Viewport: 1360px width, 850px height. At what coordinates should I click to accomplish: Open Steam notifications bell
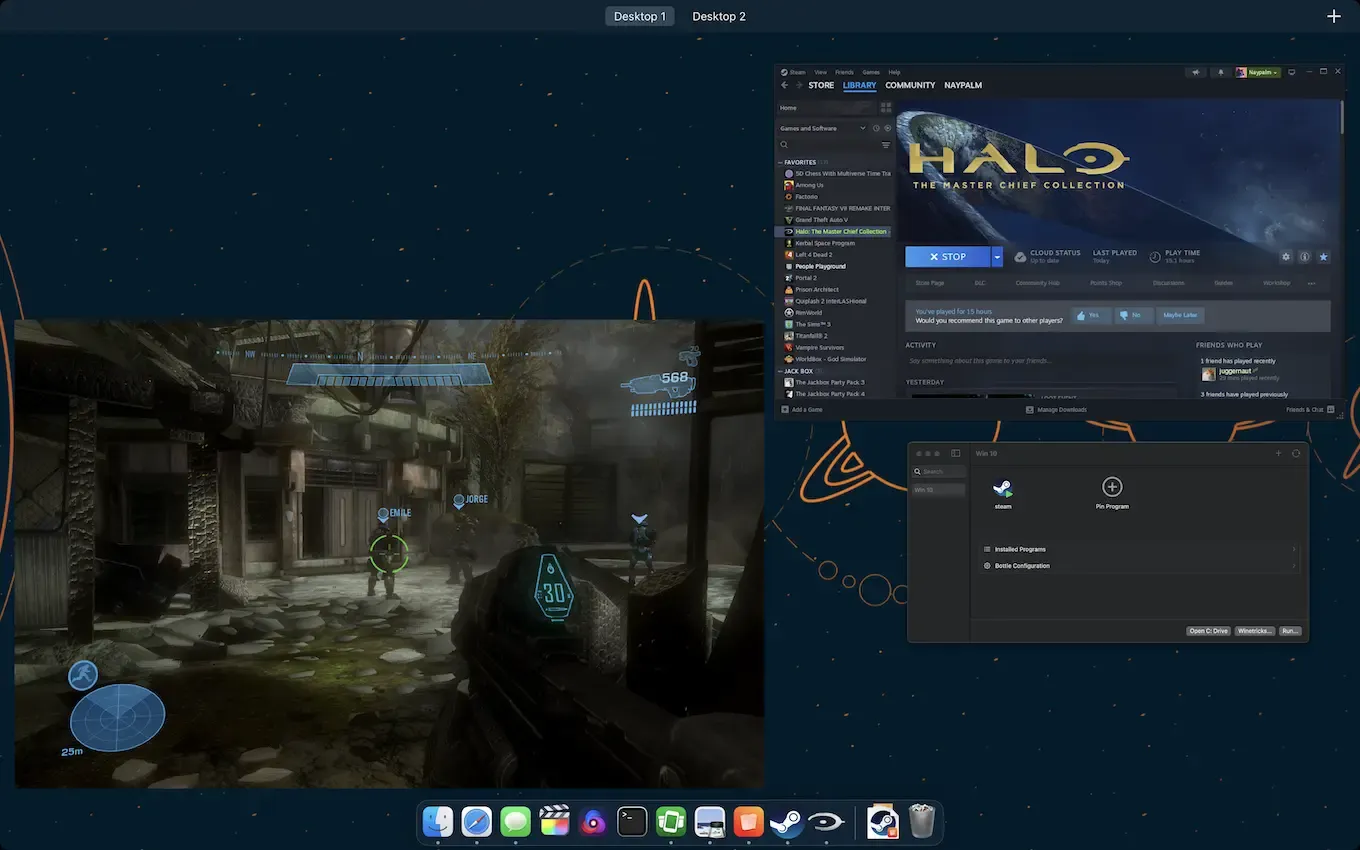(x=1220, y=72)
